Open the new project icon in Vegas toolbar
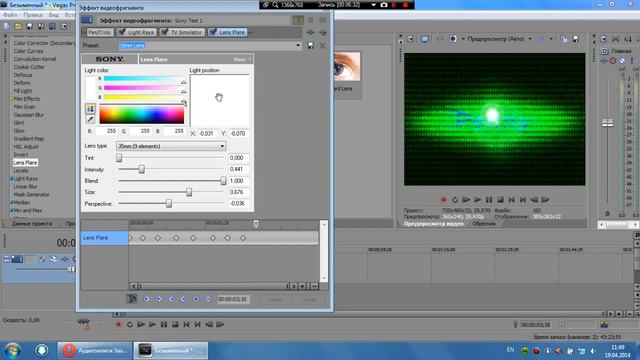This screenshot has width=640, height=360. (7, 27)
